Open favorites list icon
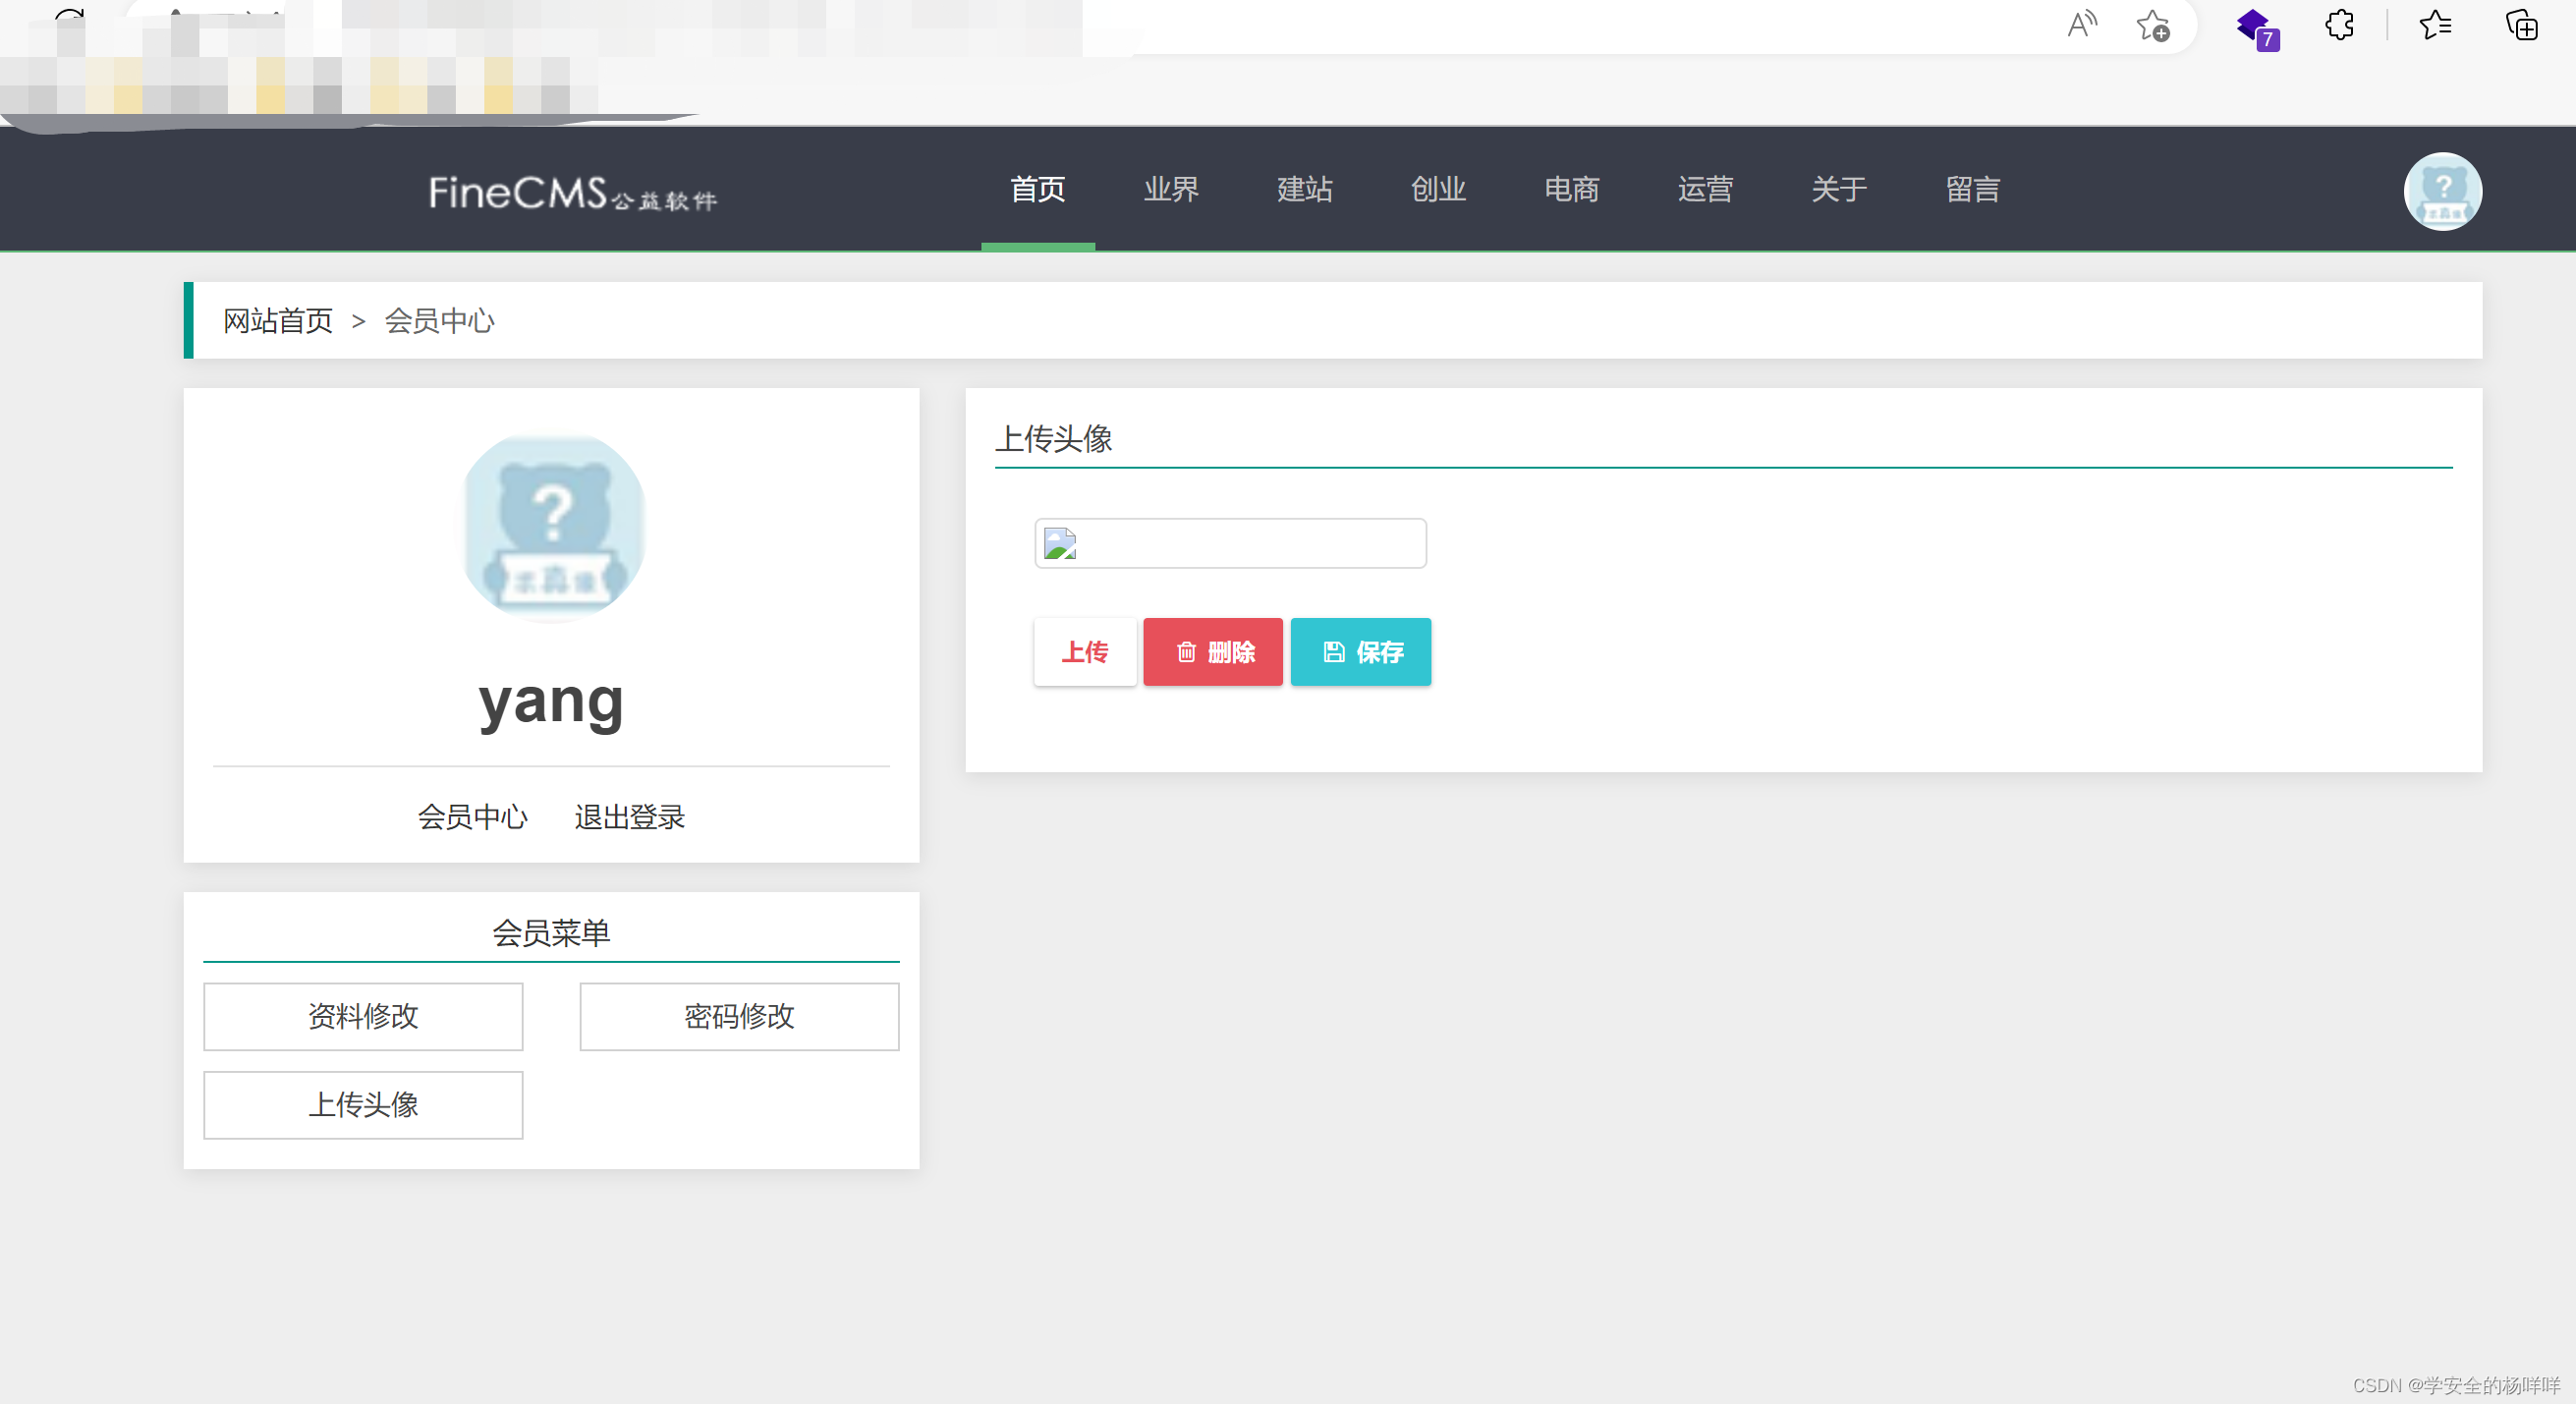2576x1404 pixels. click(x=2435, y=25)
